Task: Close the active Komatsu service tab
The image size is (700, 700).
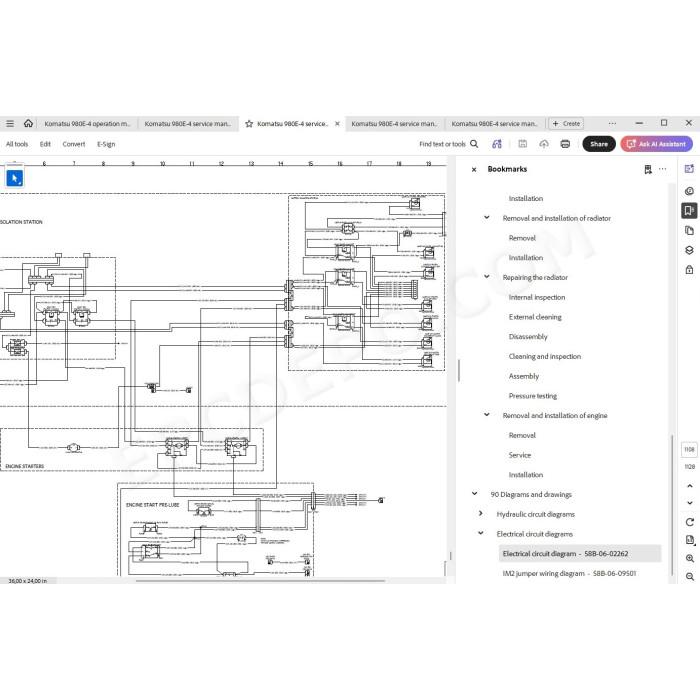Action: pyautogui.click(x=338, y=124)
